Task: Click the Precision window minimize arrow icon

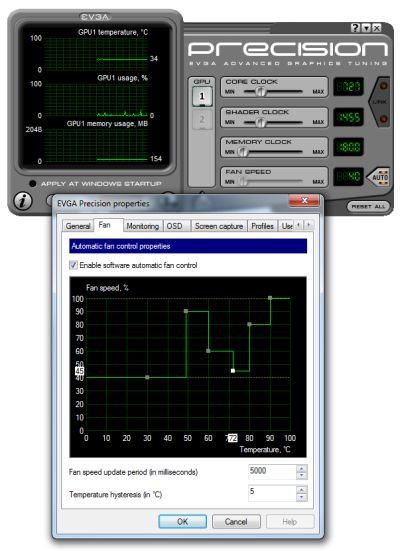Action: coord(366,28)
